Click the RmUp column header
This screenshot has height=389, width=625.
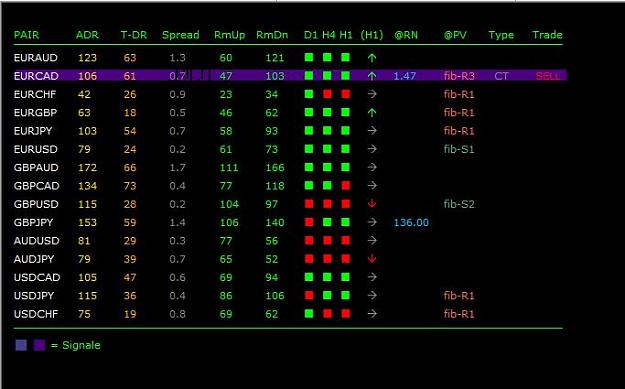230,35
